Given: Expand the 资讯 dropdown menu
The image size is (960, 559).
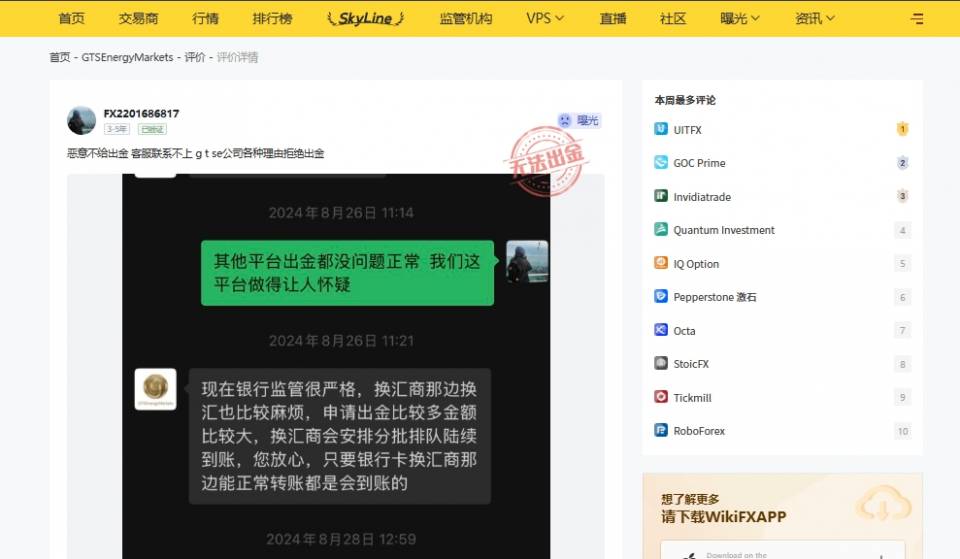Looking at the screenshot, I should (814, 18).
